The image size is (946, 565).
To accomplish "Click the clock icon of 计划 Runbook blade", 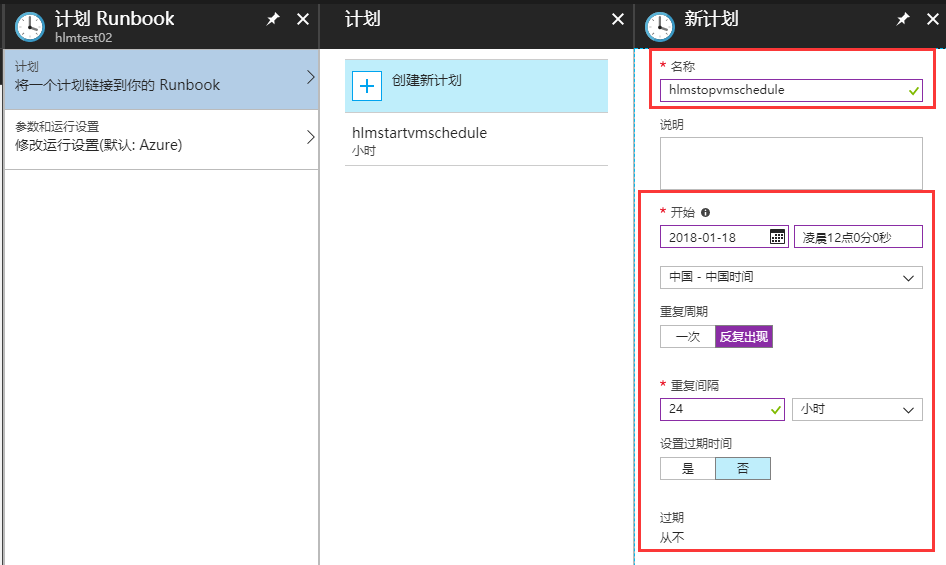I will pyautogui.click(x=30, y=27).
